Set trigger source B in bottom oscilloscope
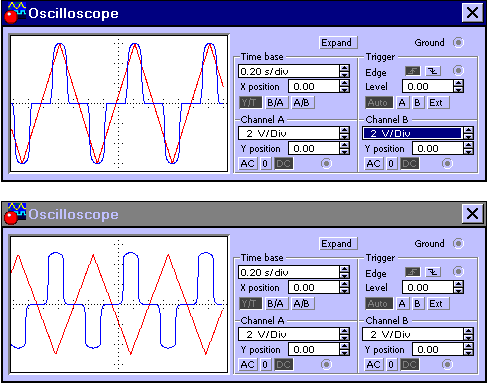The image size is (489, 385). (418, 304)
